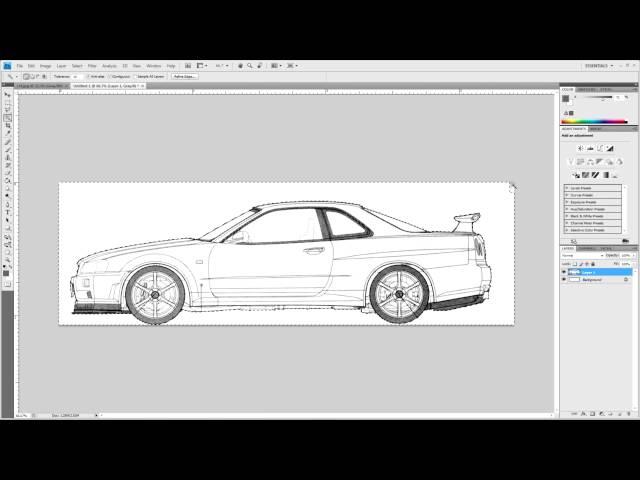Hide Layer 1 using its eye icon
640x480 pixels.
(x=564, y=272)
